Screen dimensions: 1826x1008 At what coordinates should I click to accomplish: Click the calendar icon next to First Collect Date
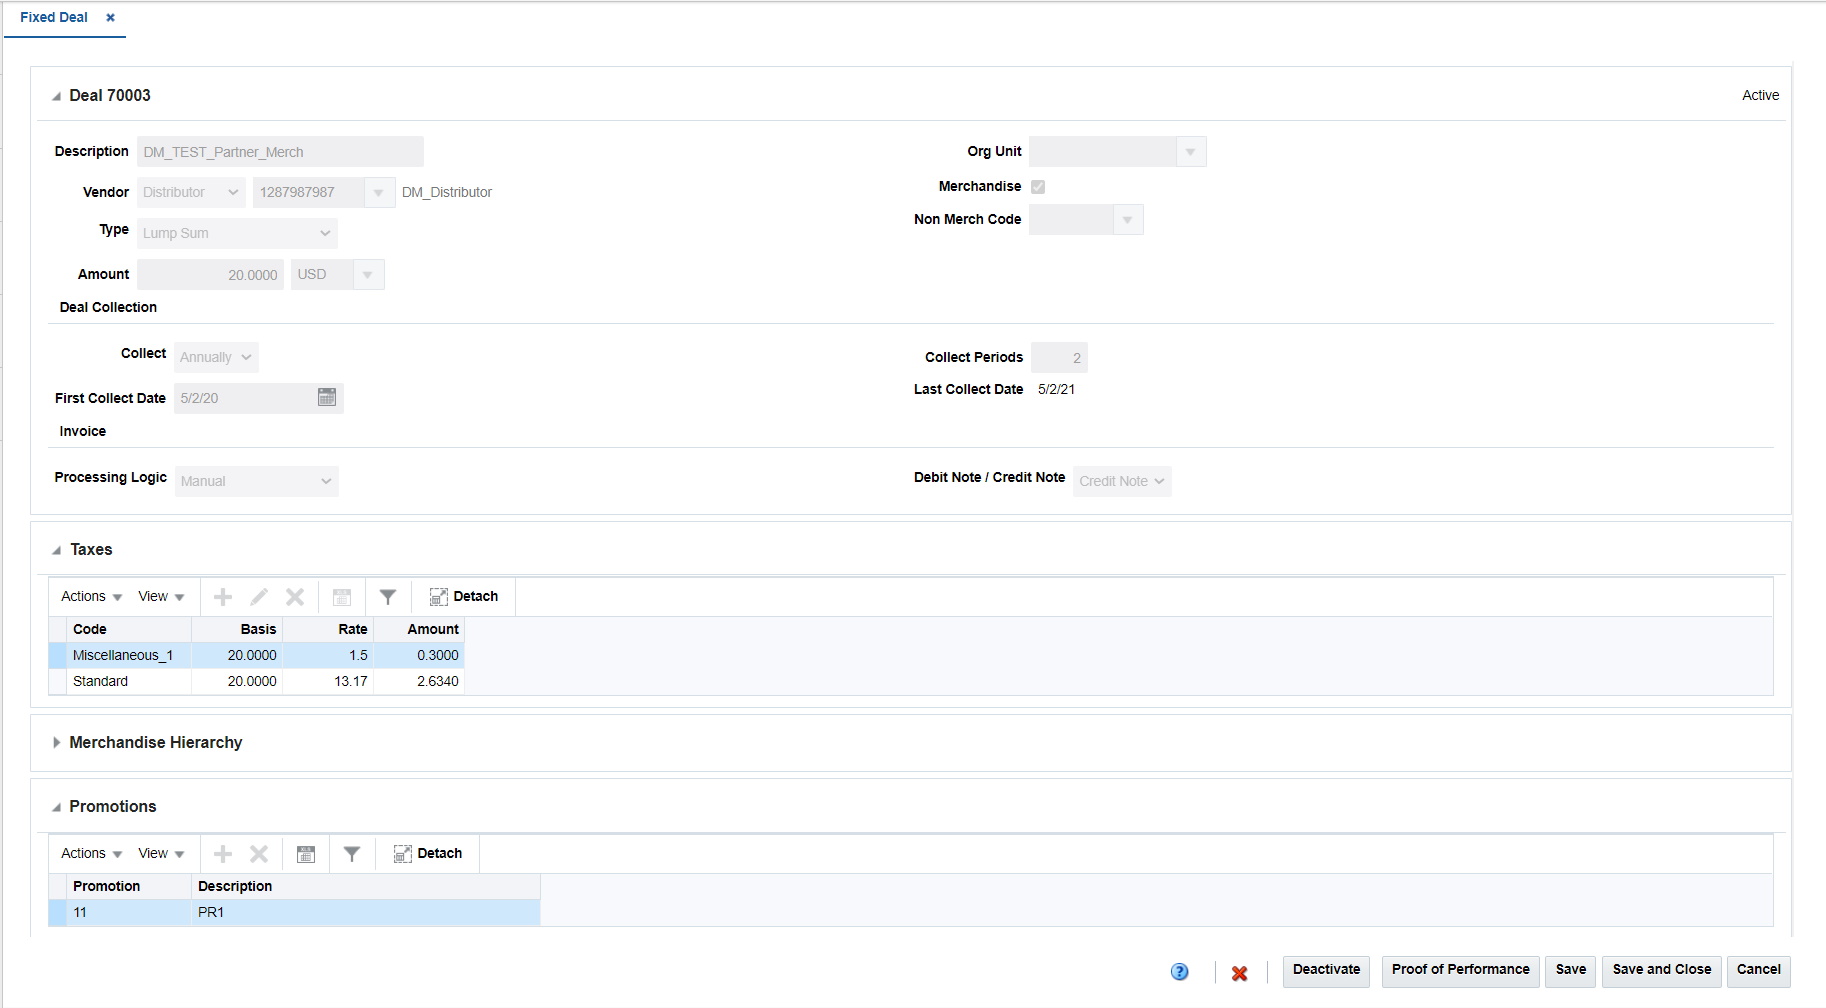point(327,397)
